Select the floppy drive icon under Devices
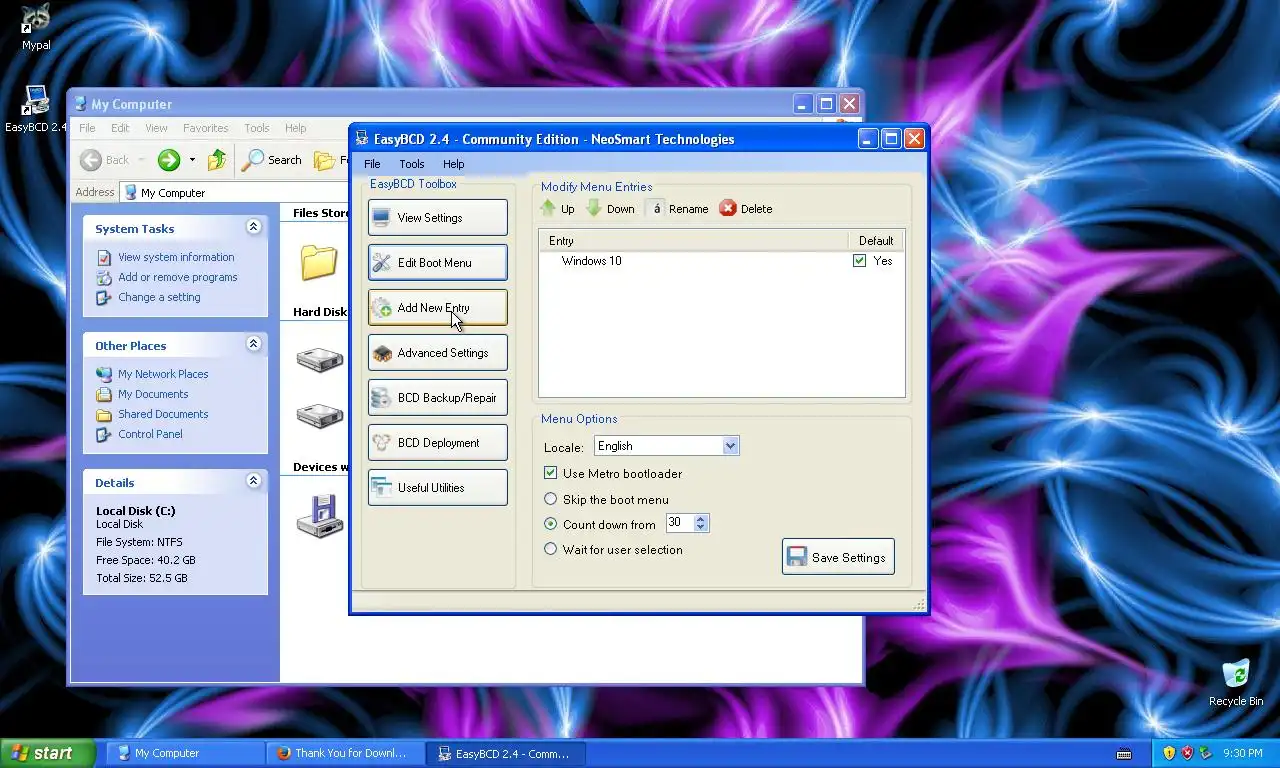The image size is (1280, 768). tap(321, 516)
